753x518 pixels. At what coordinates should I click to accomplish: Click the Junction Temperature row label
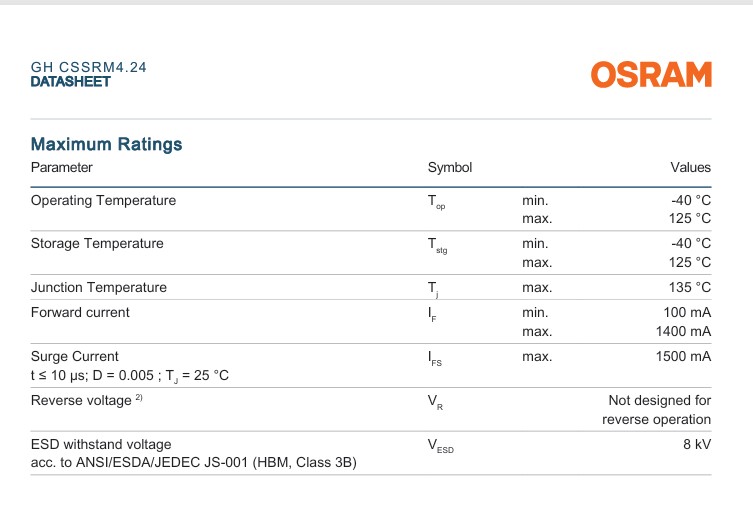98,287
